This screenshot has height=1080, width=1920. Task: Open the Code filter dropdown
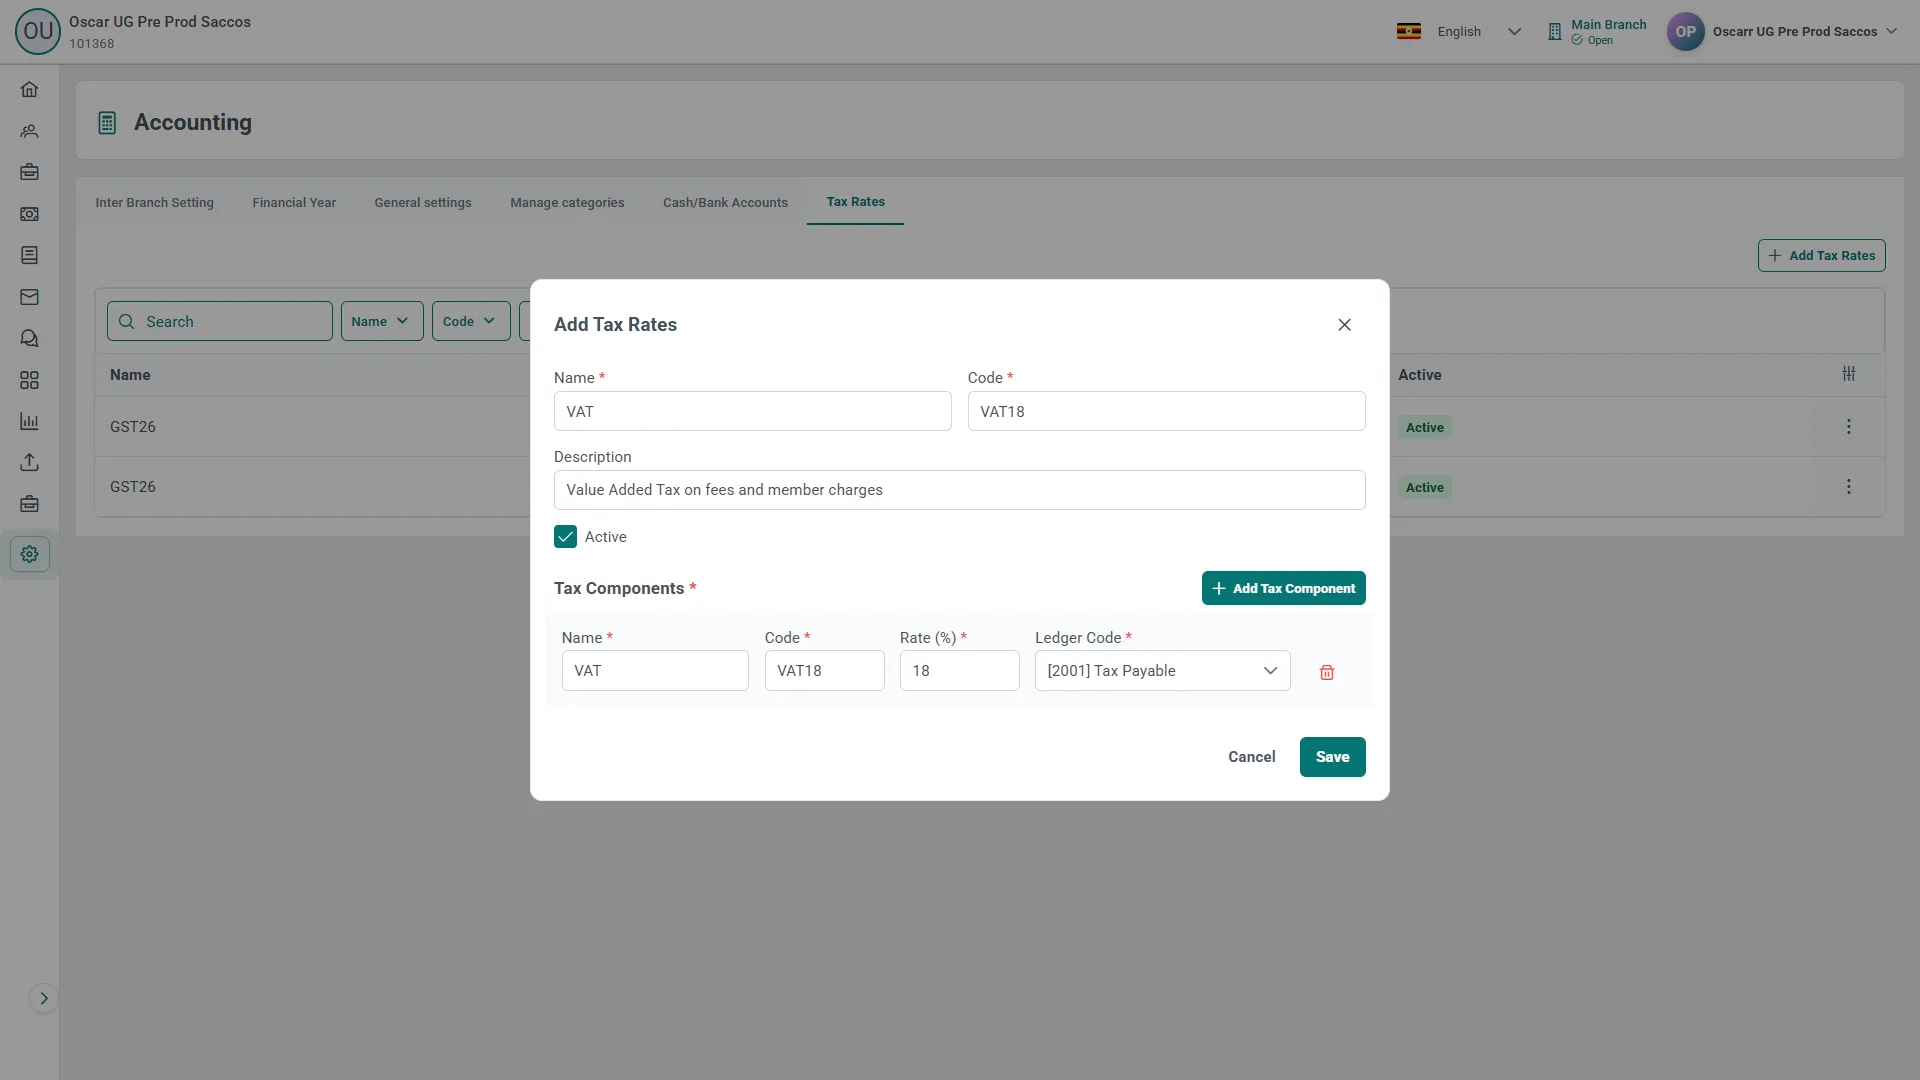tap(471, 322)
